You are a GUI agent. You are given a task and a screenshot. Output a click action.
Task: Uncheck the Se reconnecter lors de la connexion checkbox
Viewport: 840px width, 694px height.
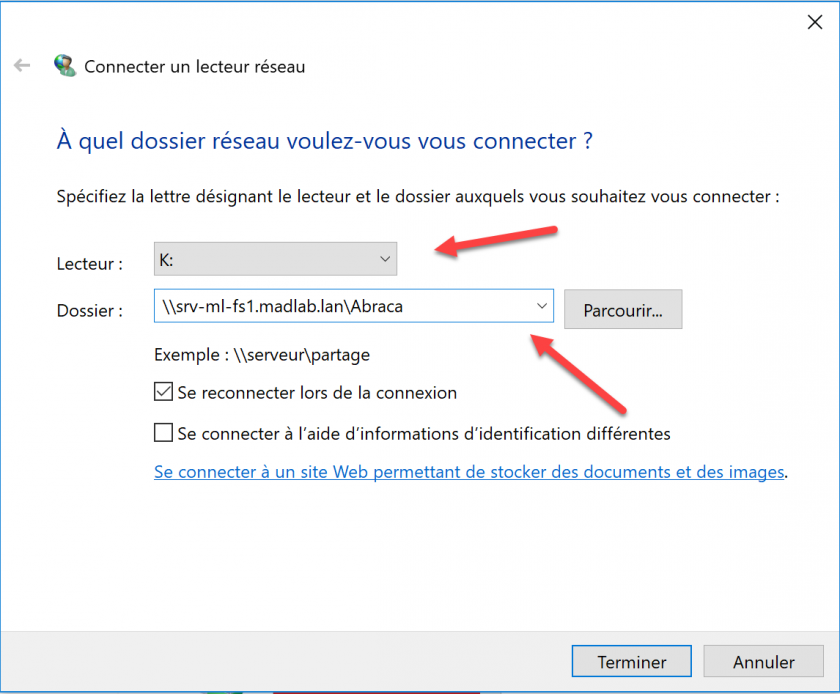coord(163,392)
